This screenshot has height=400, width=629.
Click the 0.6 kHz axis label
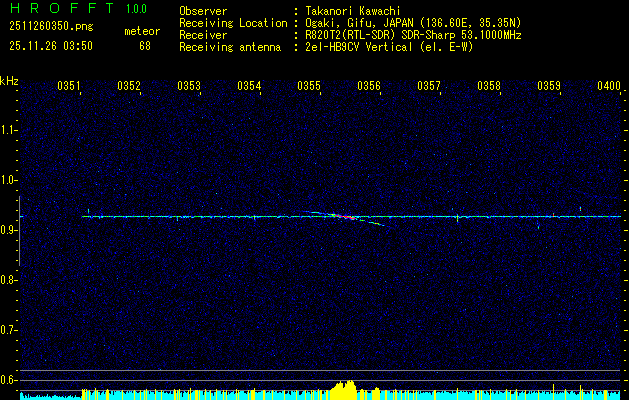point(8,380)
